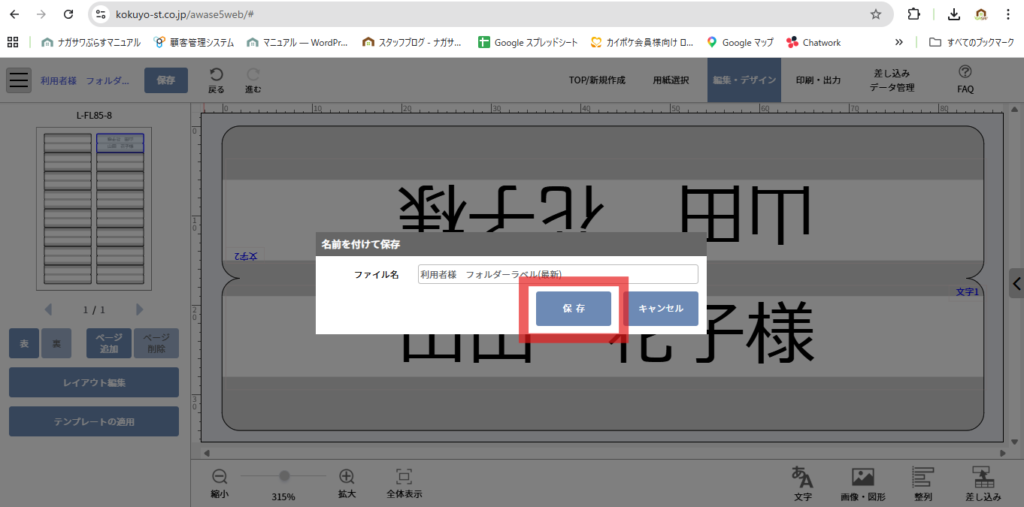Open the hamburger menu icon
Screen dimensions: 1024x507
(x=19, y=80)
